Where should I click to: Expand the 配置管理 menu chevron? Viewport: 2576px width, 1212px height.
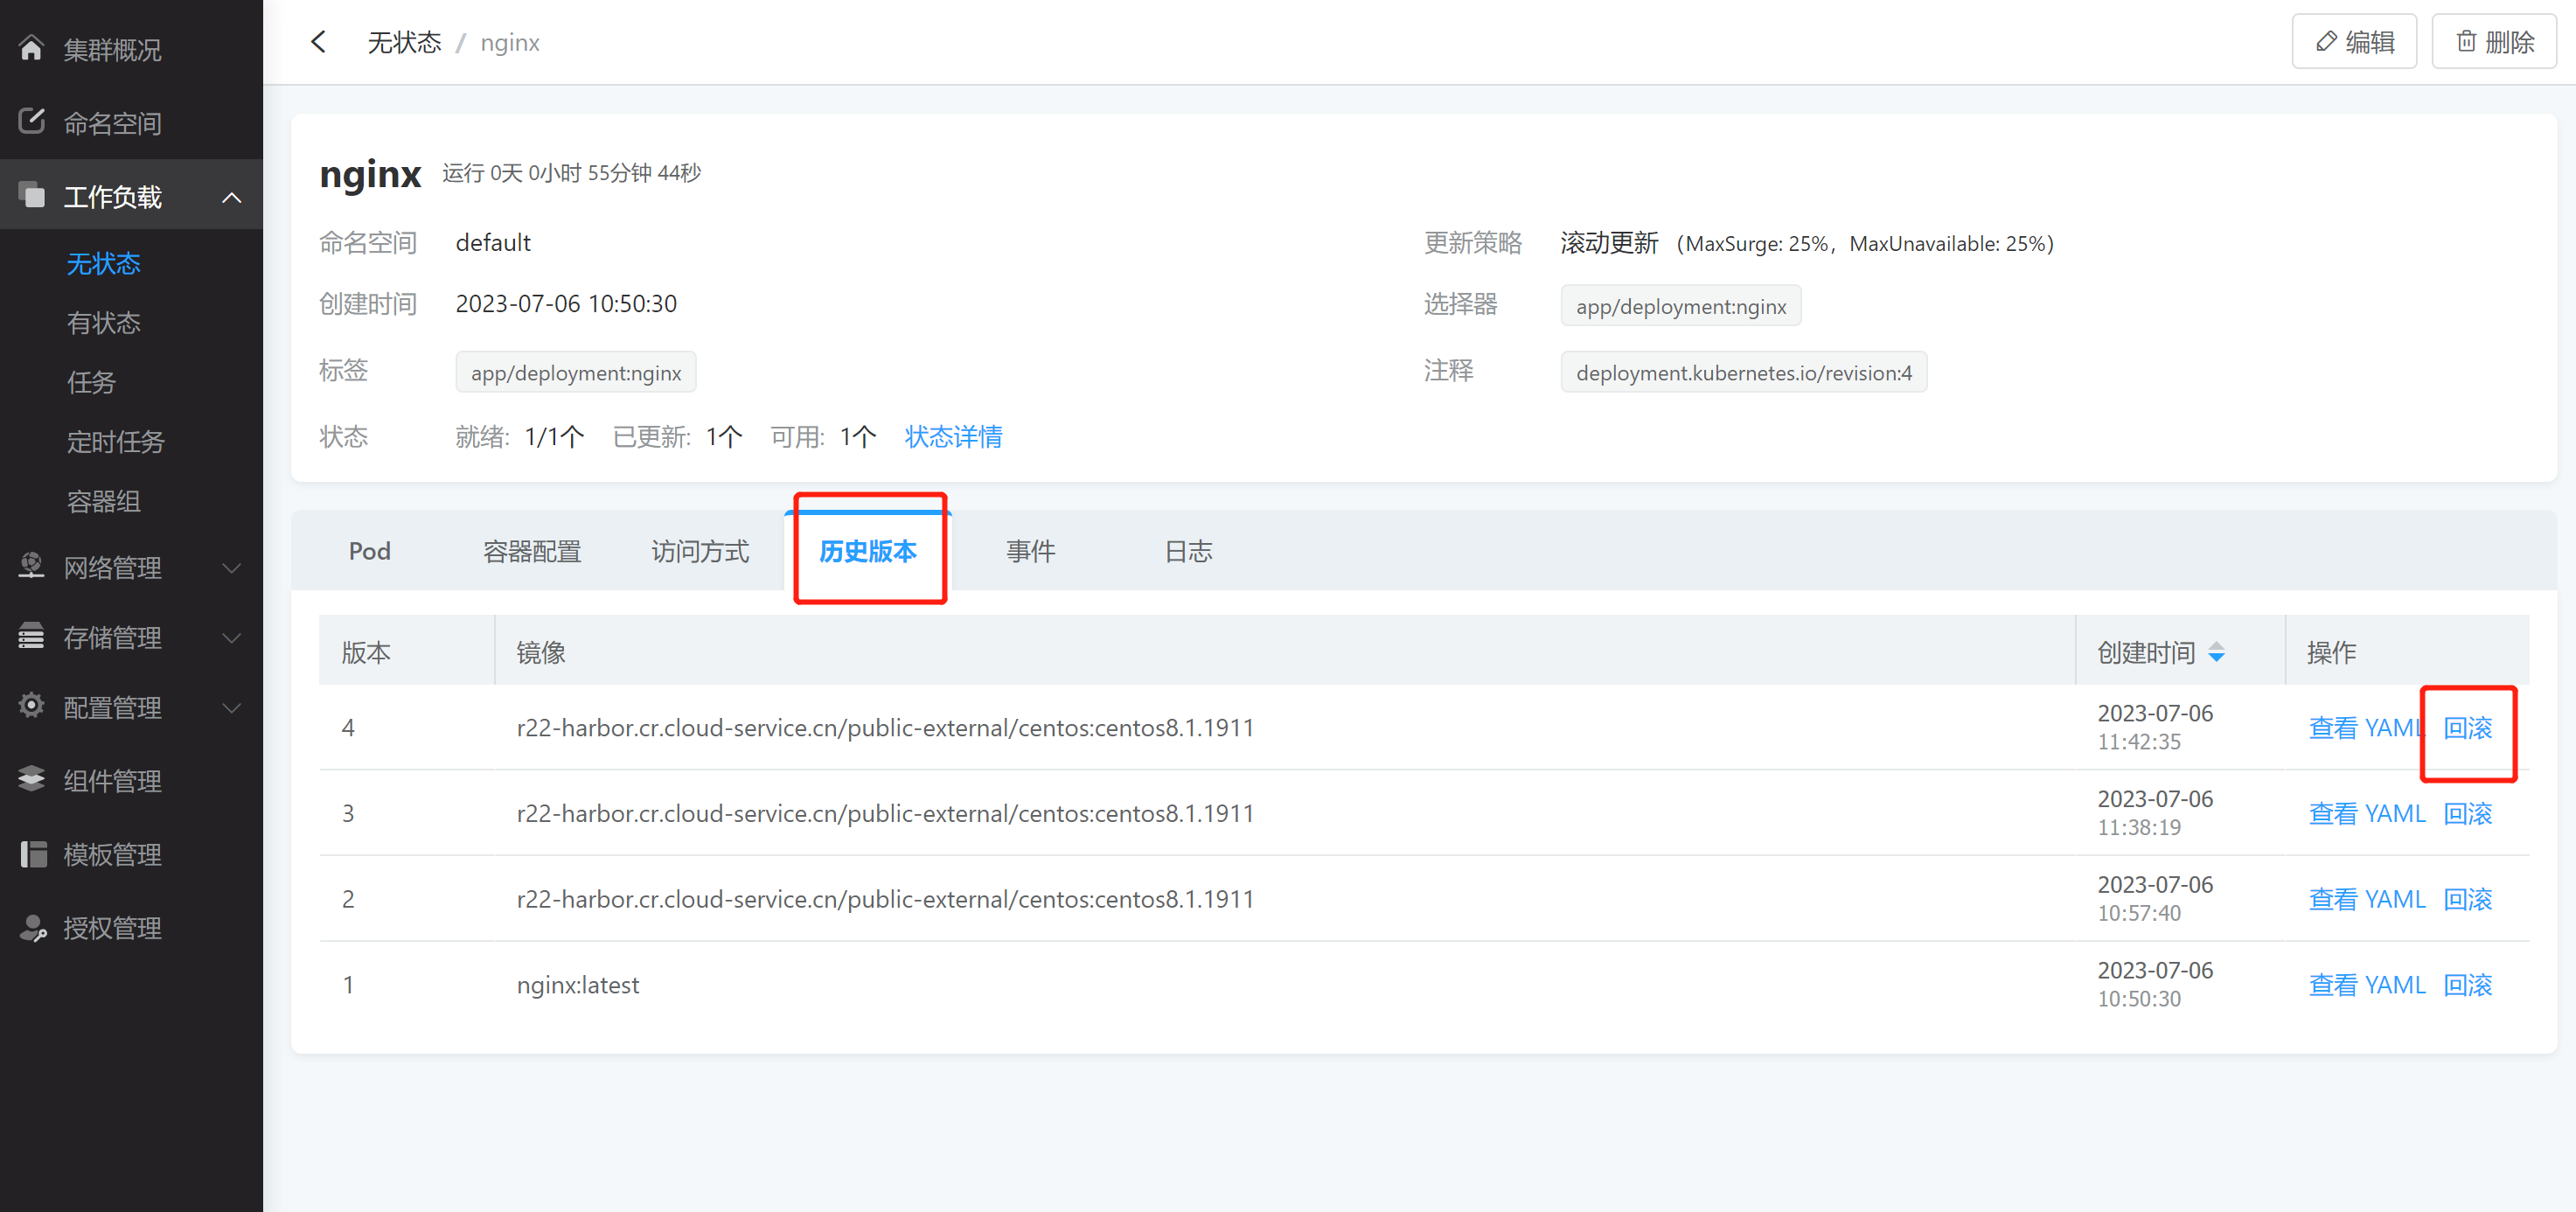point(231,708)
